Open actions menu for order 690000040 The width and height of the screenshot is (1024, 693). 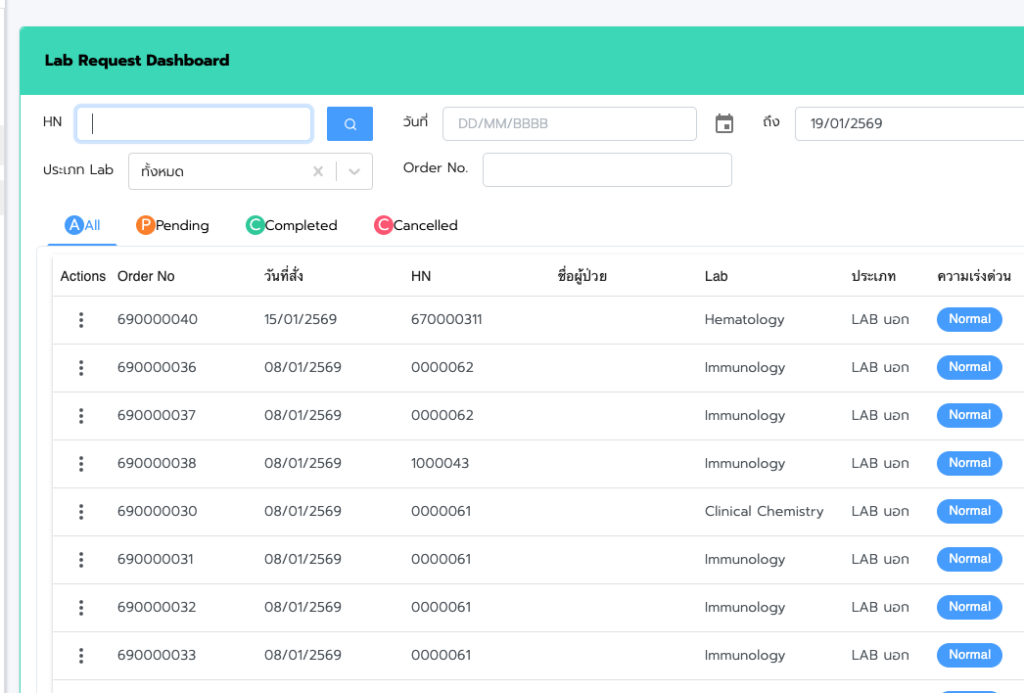pyautogui.click(x=81, y=320)
